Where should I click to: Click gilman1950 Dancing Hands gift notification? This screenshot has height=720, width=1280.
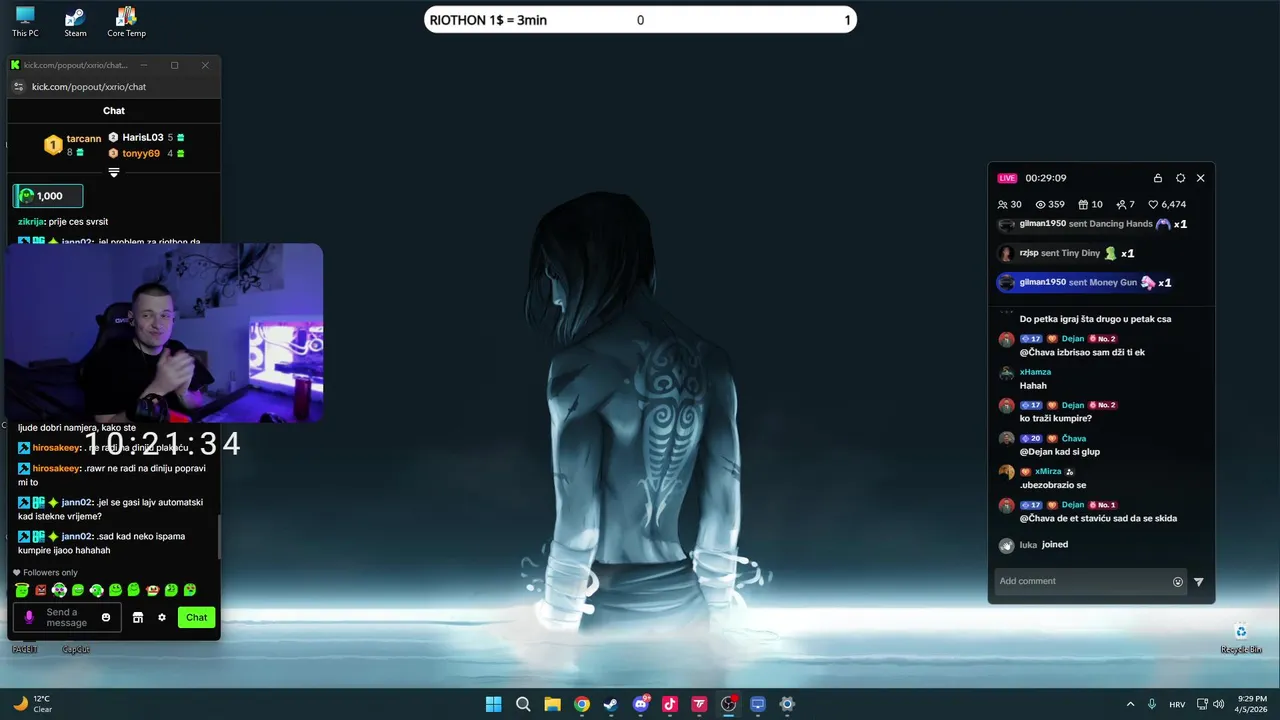[1092, 224]
